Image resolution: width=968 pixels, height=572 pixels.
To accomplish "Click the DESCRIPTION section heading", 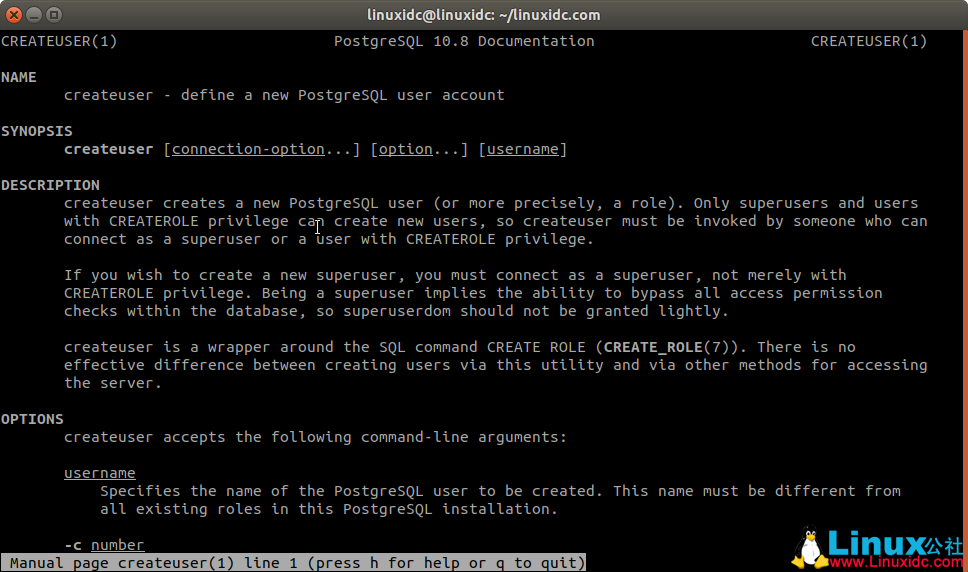I will tap(50, 185).
